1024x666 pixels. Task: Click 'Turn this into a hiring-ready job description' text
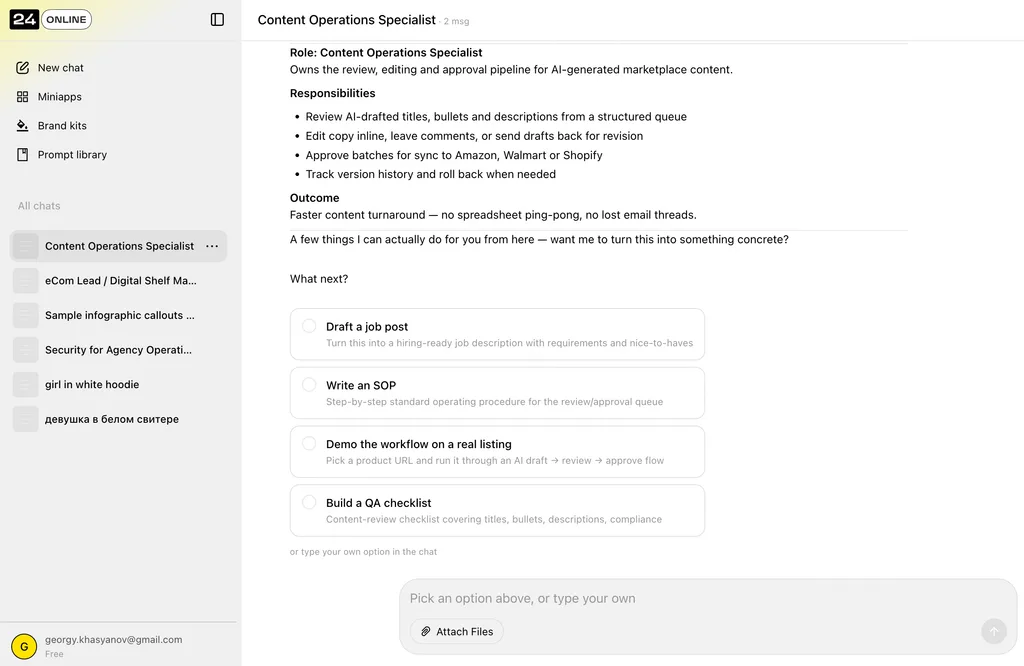(x=509, y=343)
